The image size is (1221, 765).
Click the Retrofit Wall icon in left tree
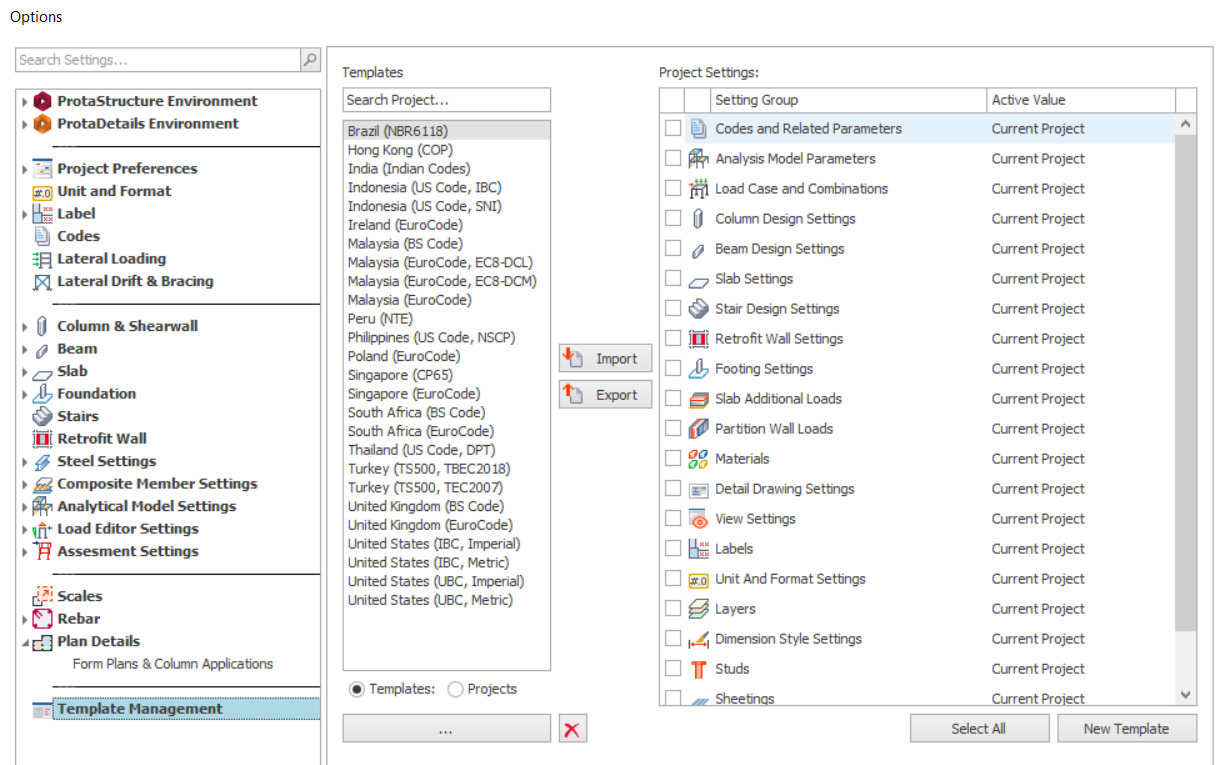(42, 439)
